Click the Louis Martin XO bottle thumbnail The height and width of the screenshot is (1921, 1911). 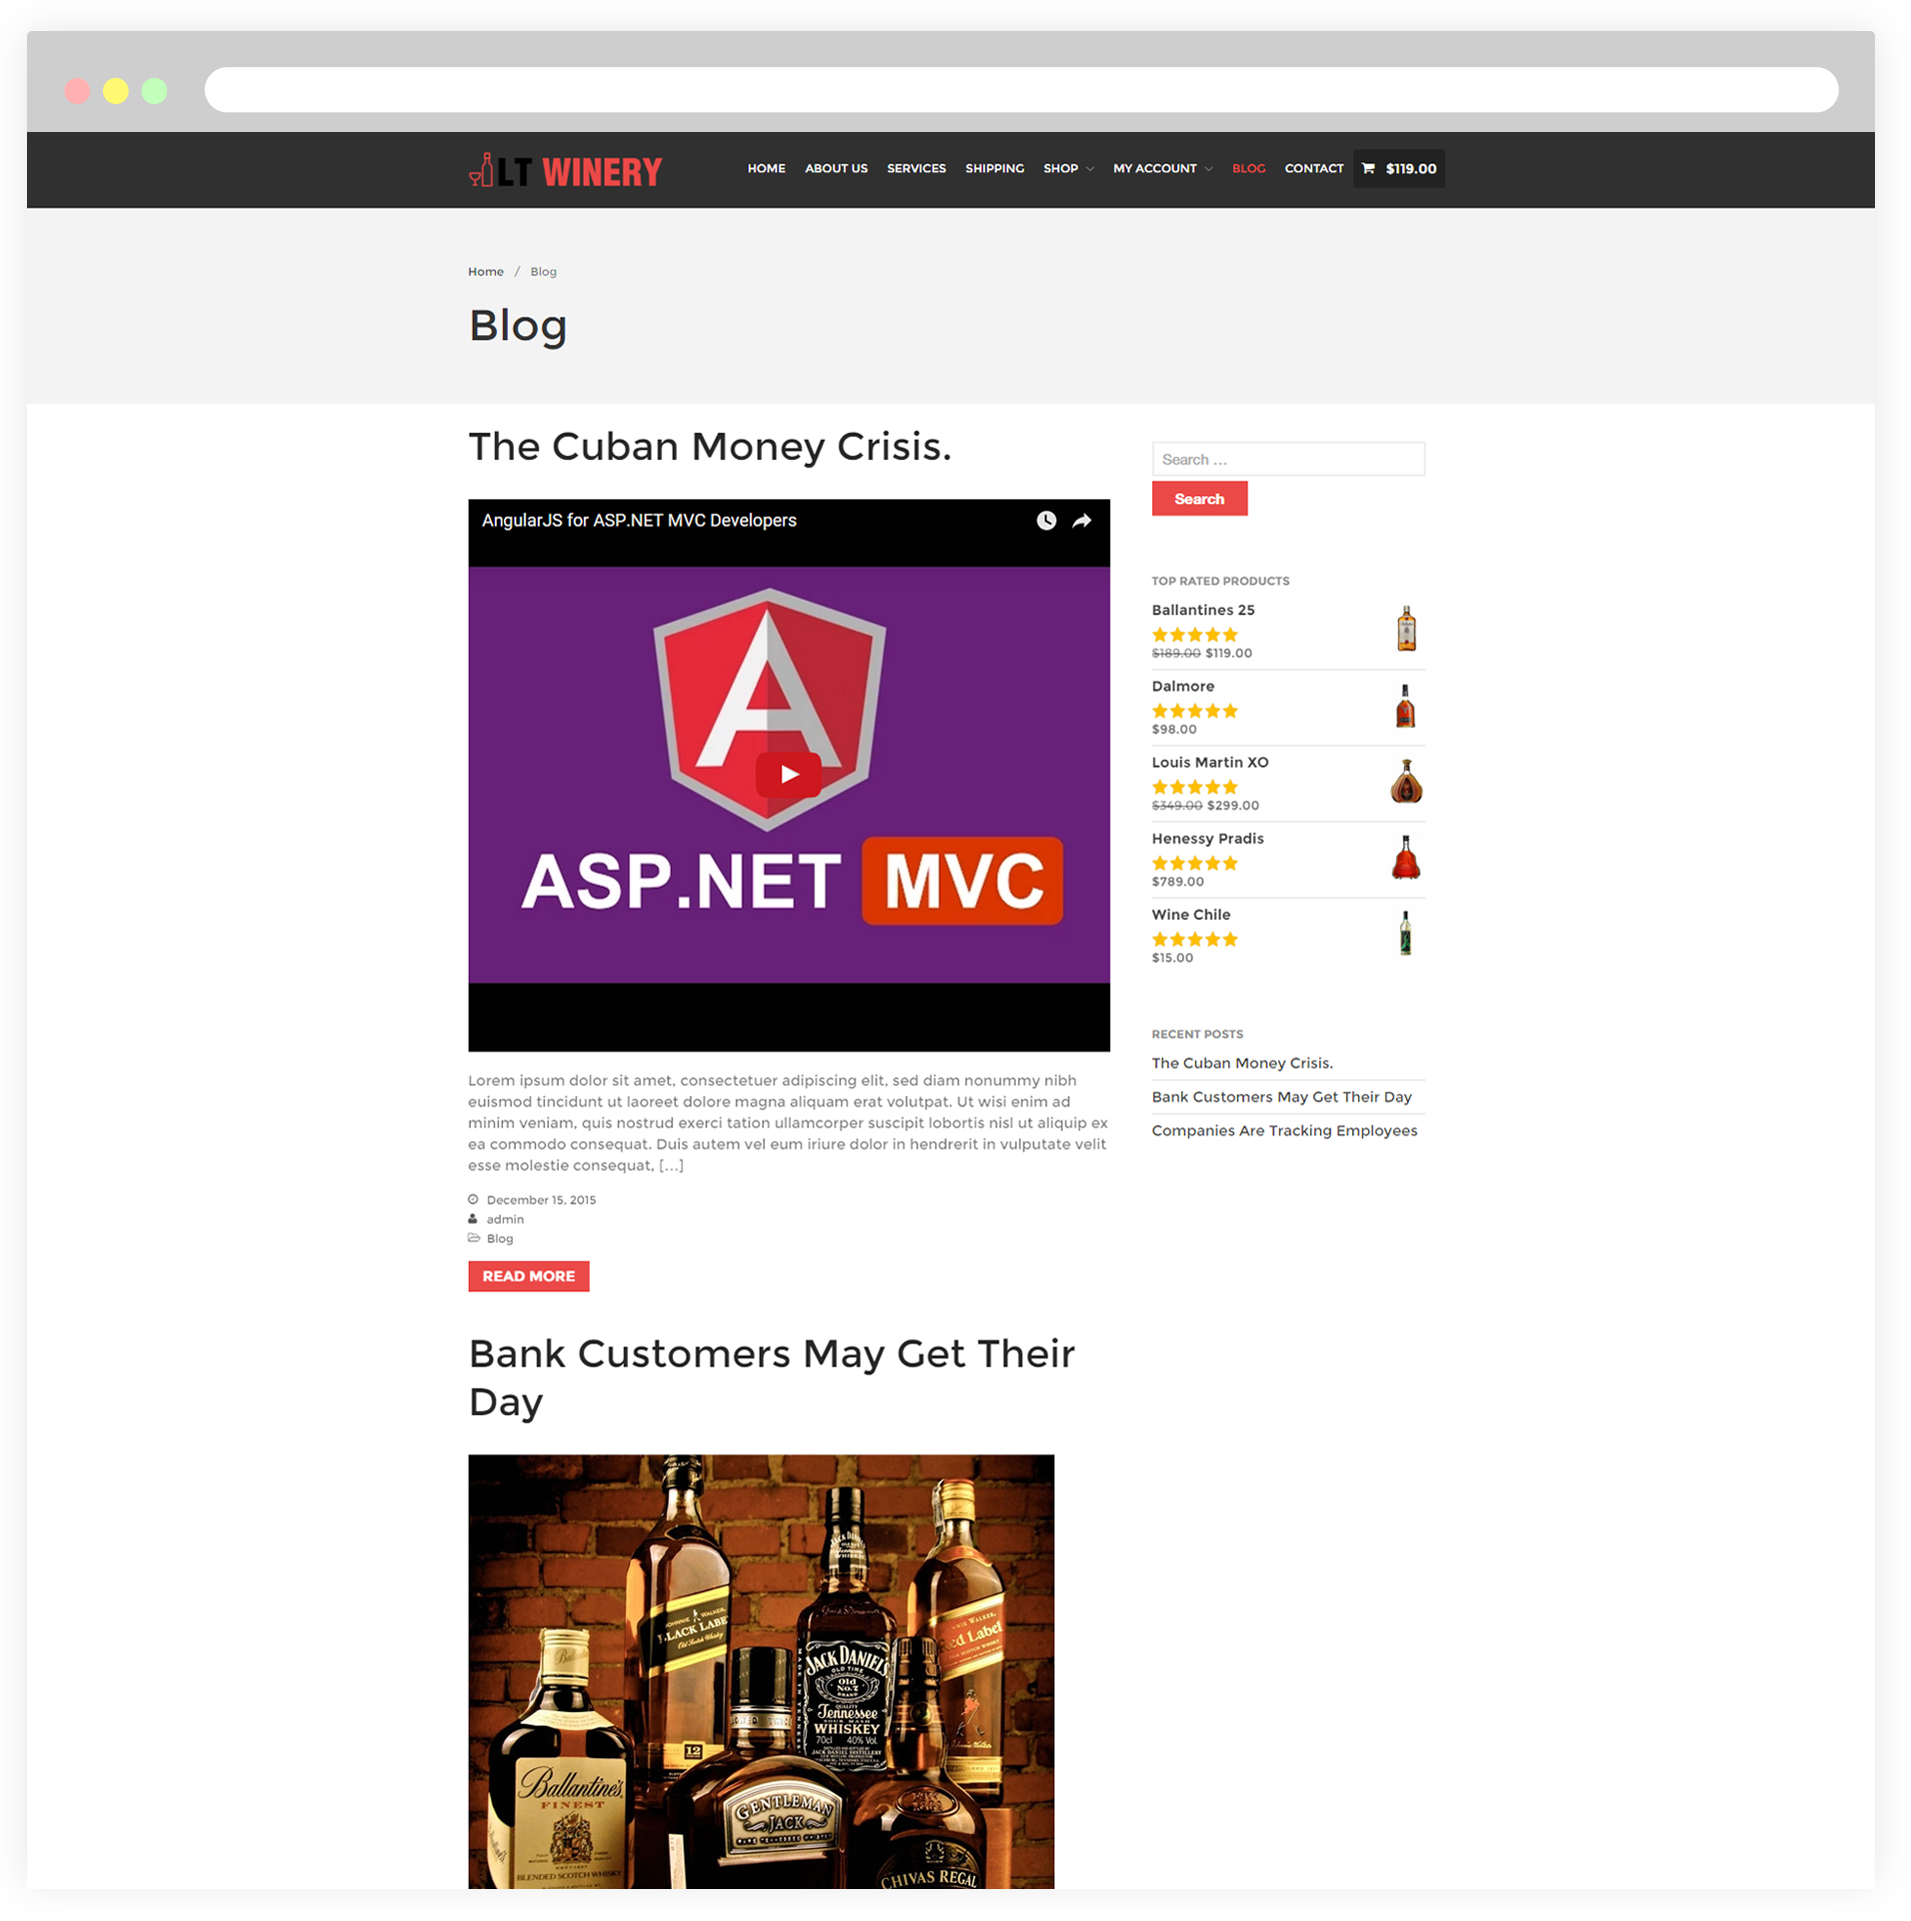click(x=1406, y=782)
